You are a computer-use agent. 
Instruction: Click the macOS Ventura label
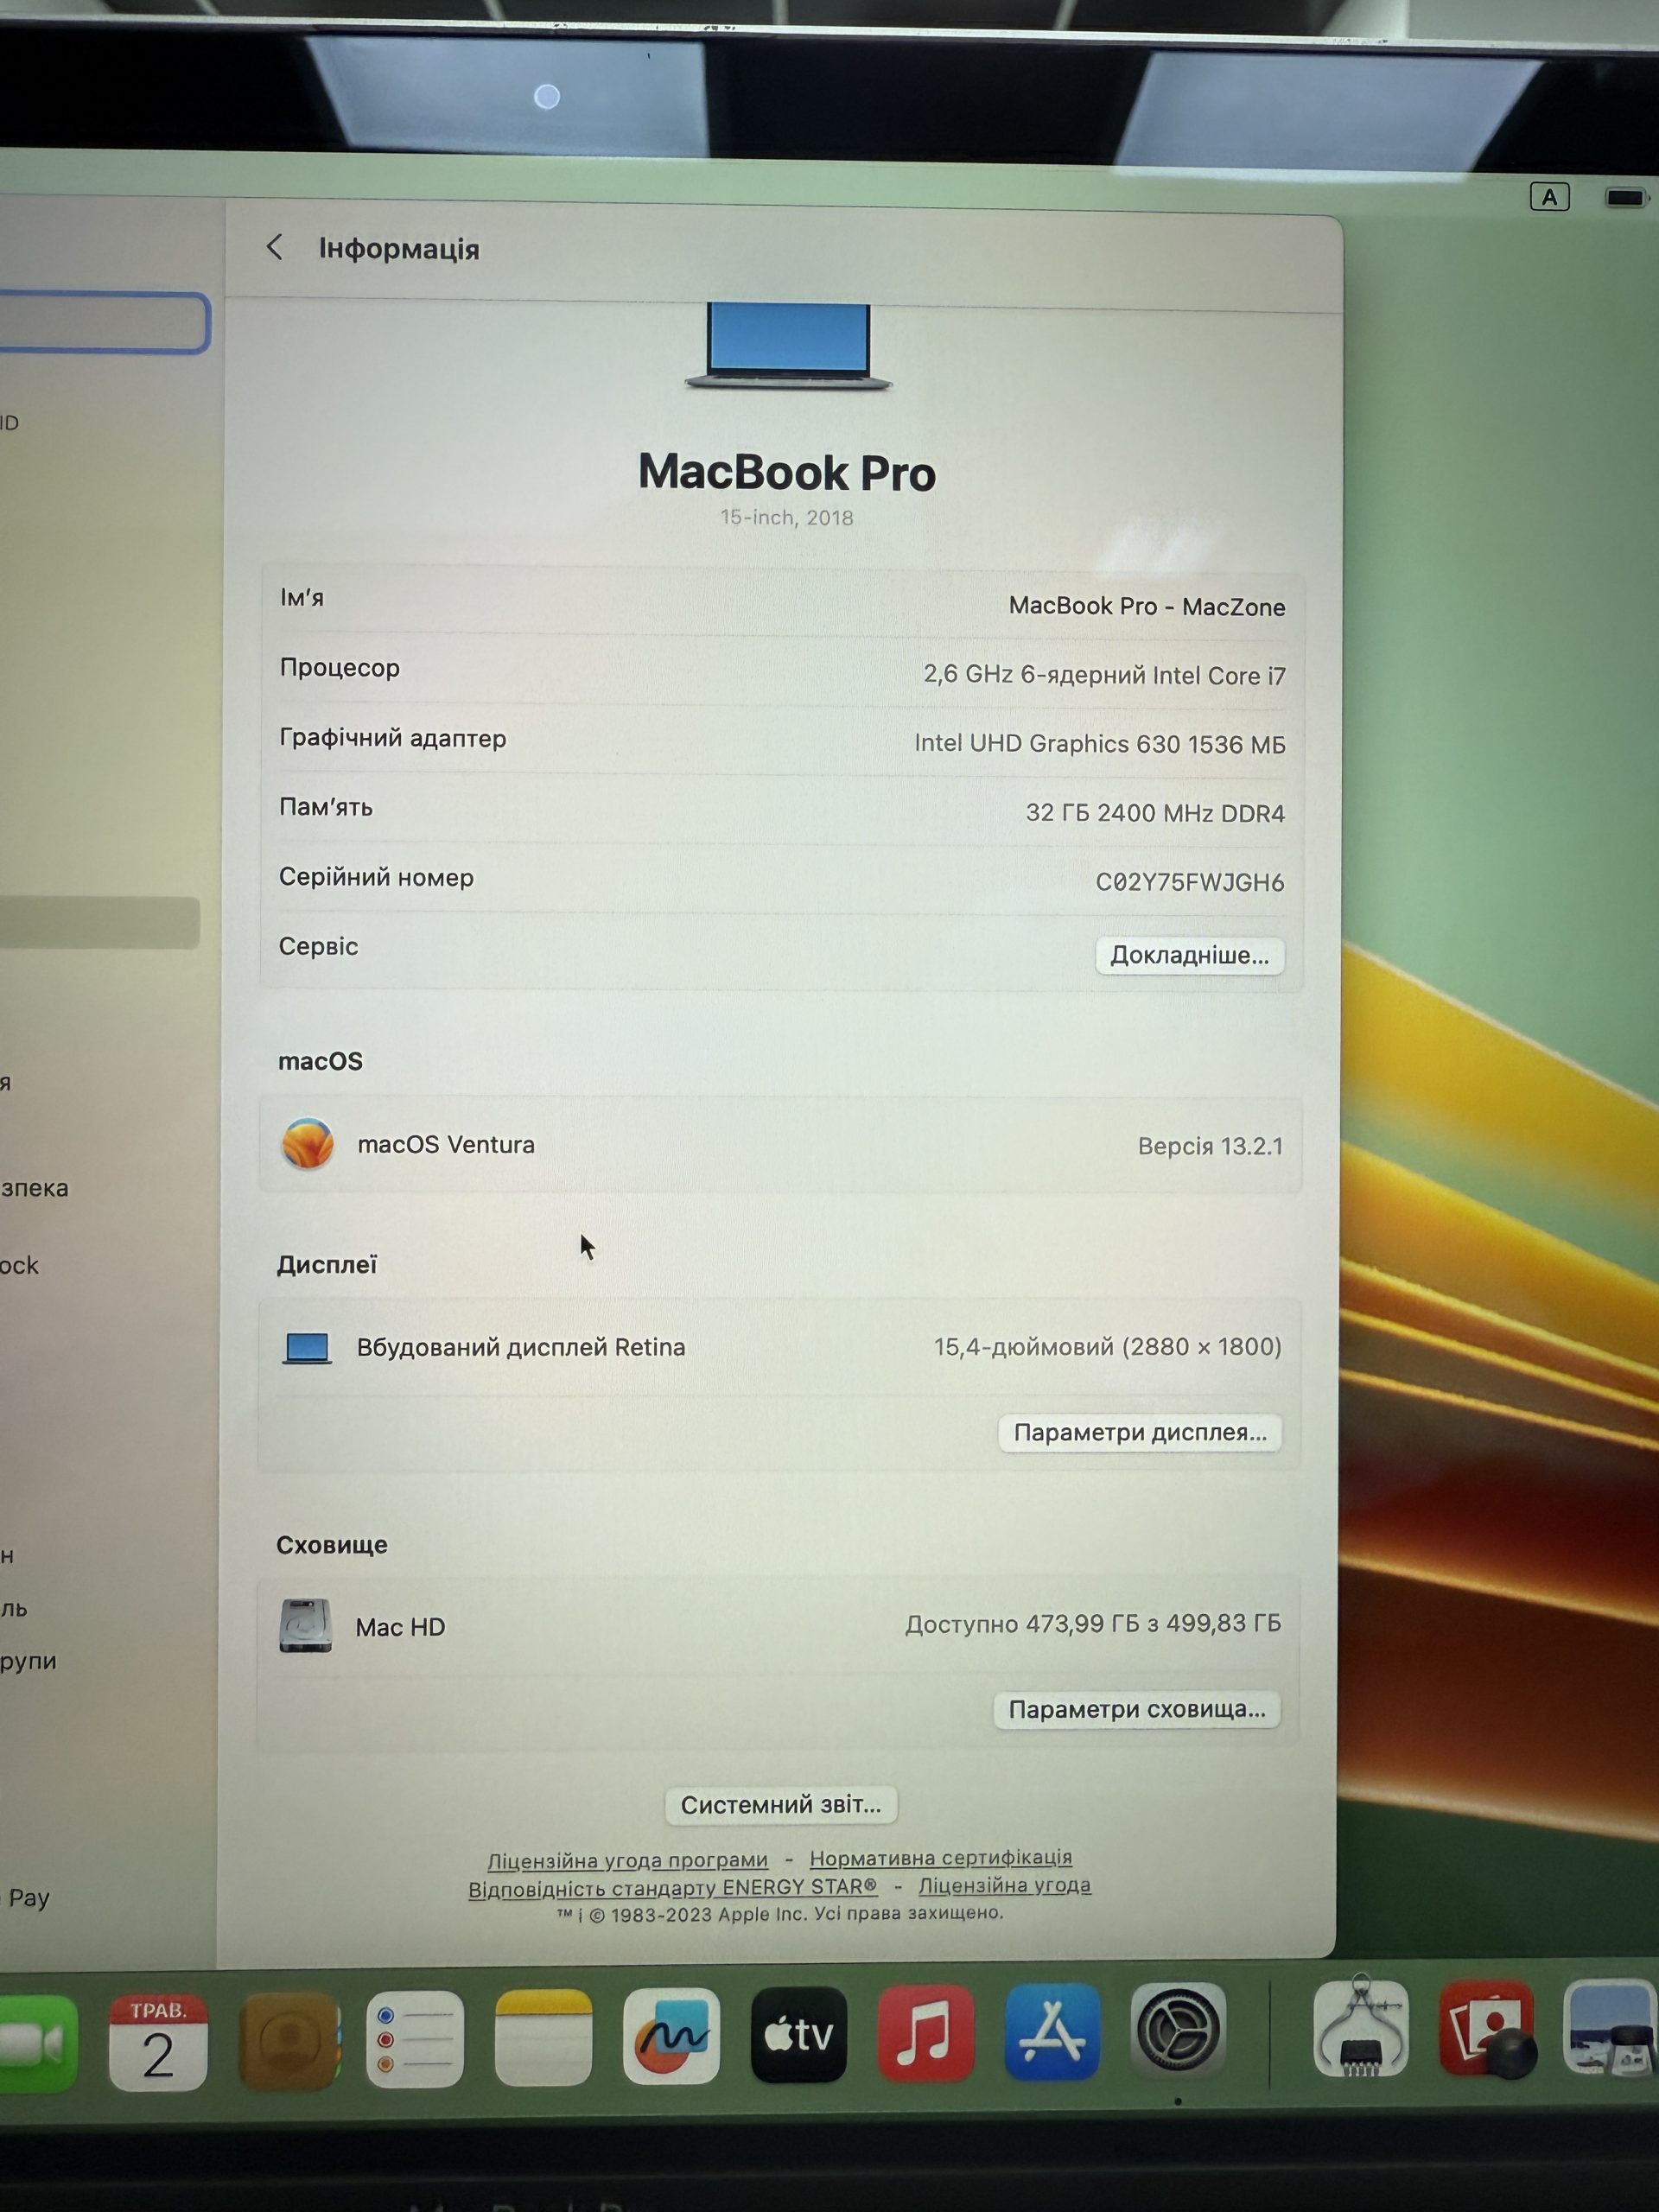[x=446, y=1144]
